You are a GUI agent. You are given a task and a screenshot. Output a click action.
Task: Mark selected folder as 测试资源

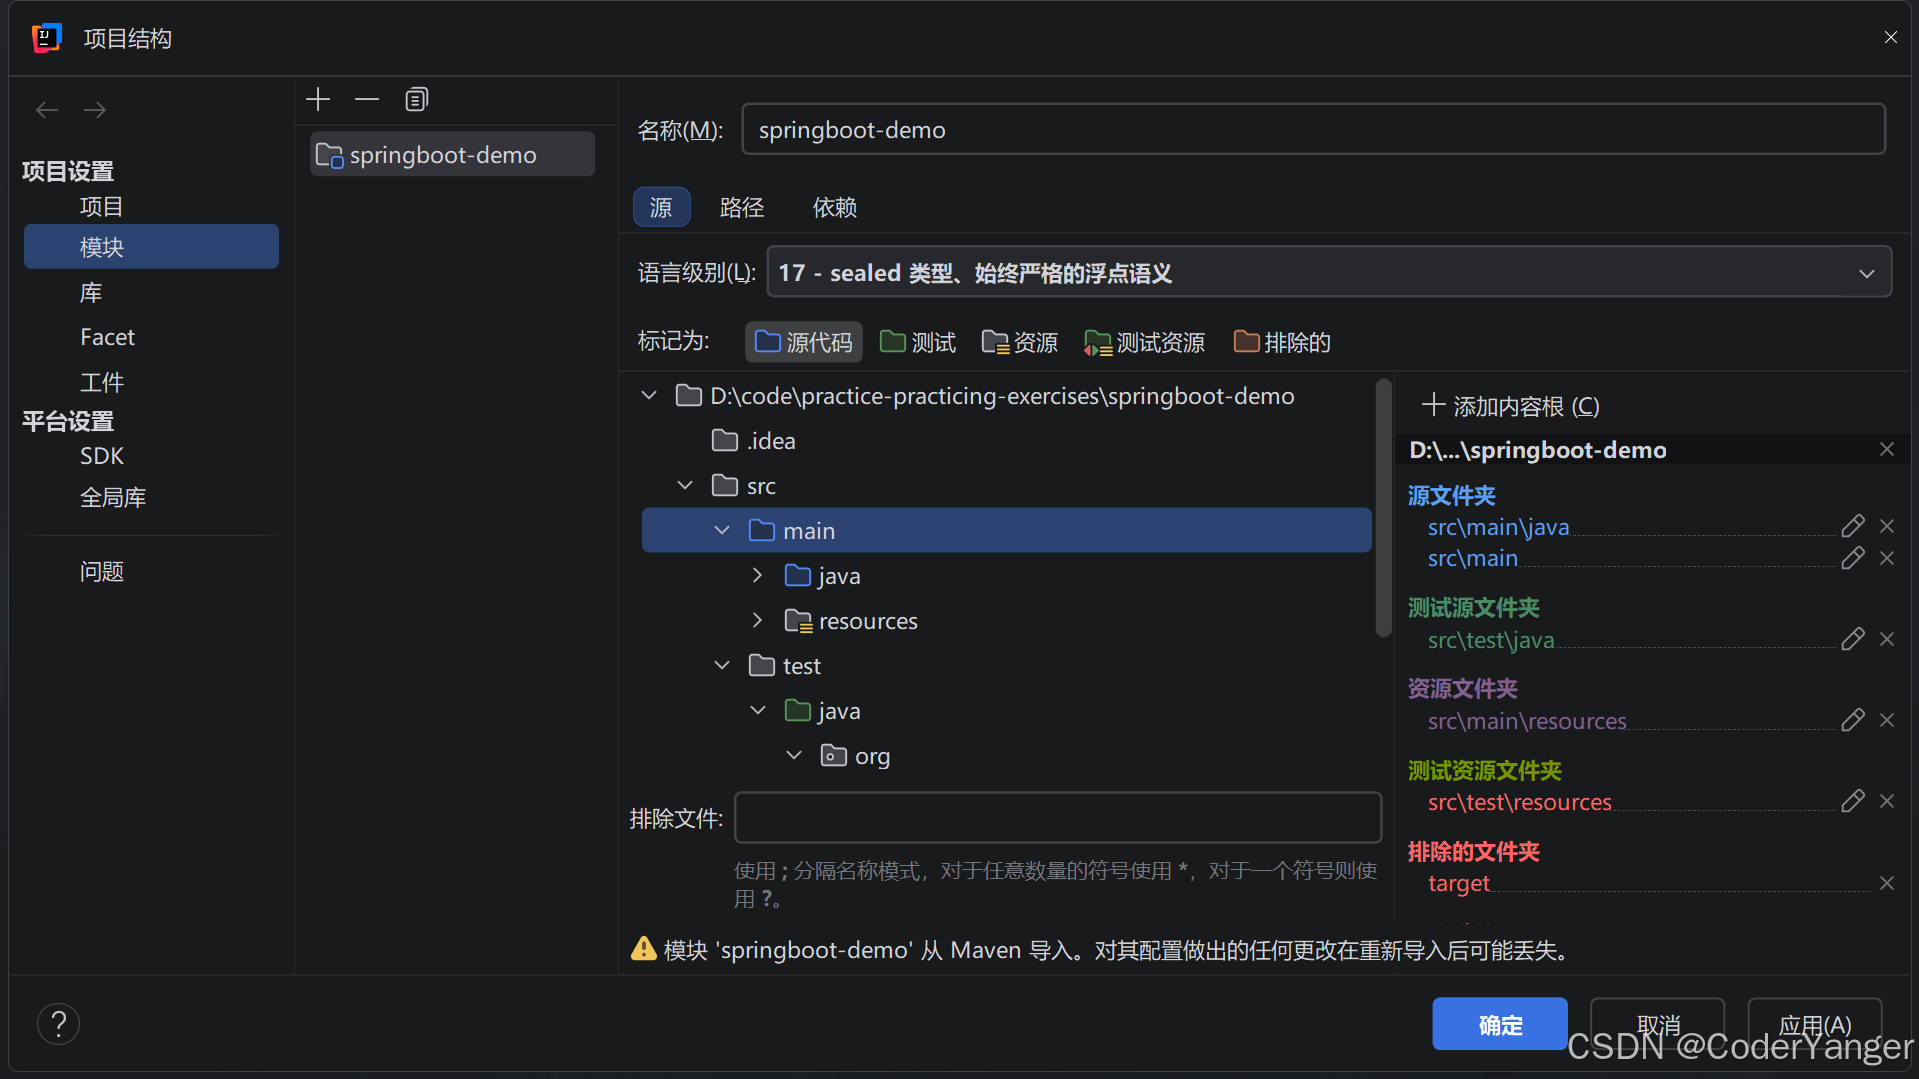tap(1145, 342)
